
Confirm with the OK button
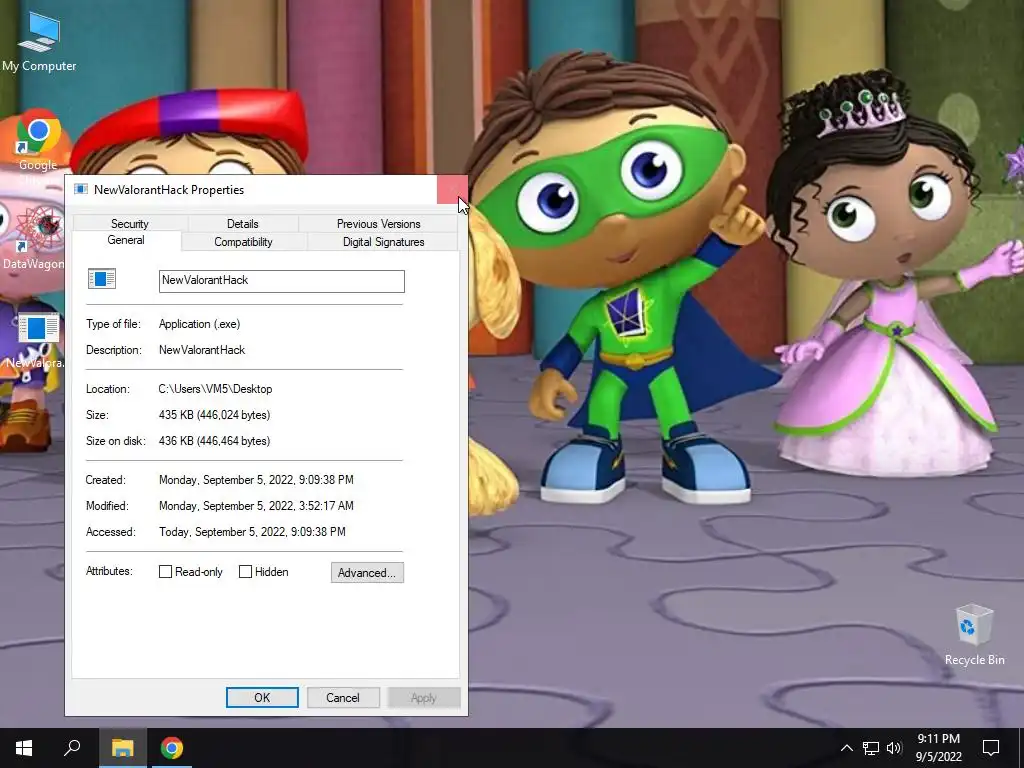pos(262,697)
